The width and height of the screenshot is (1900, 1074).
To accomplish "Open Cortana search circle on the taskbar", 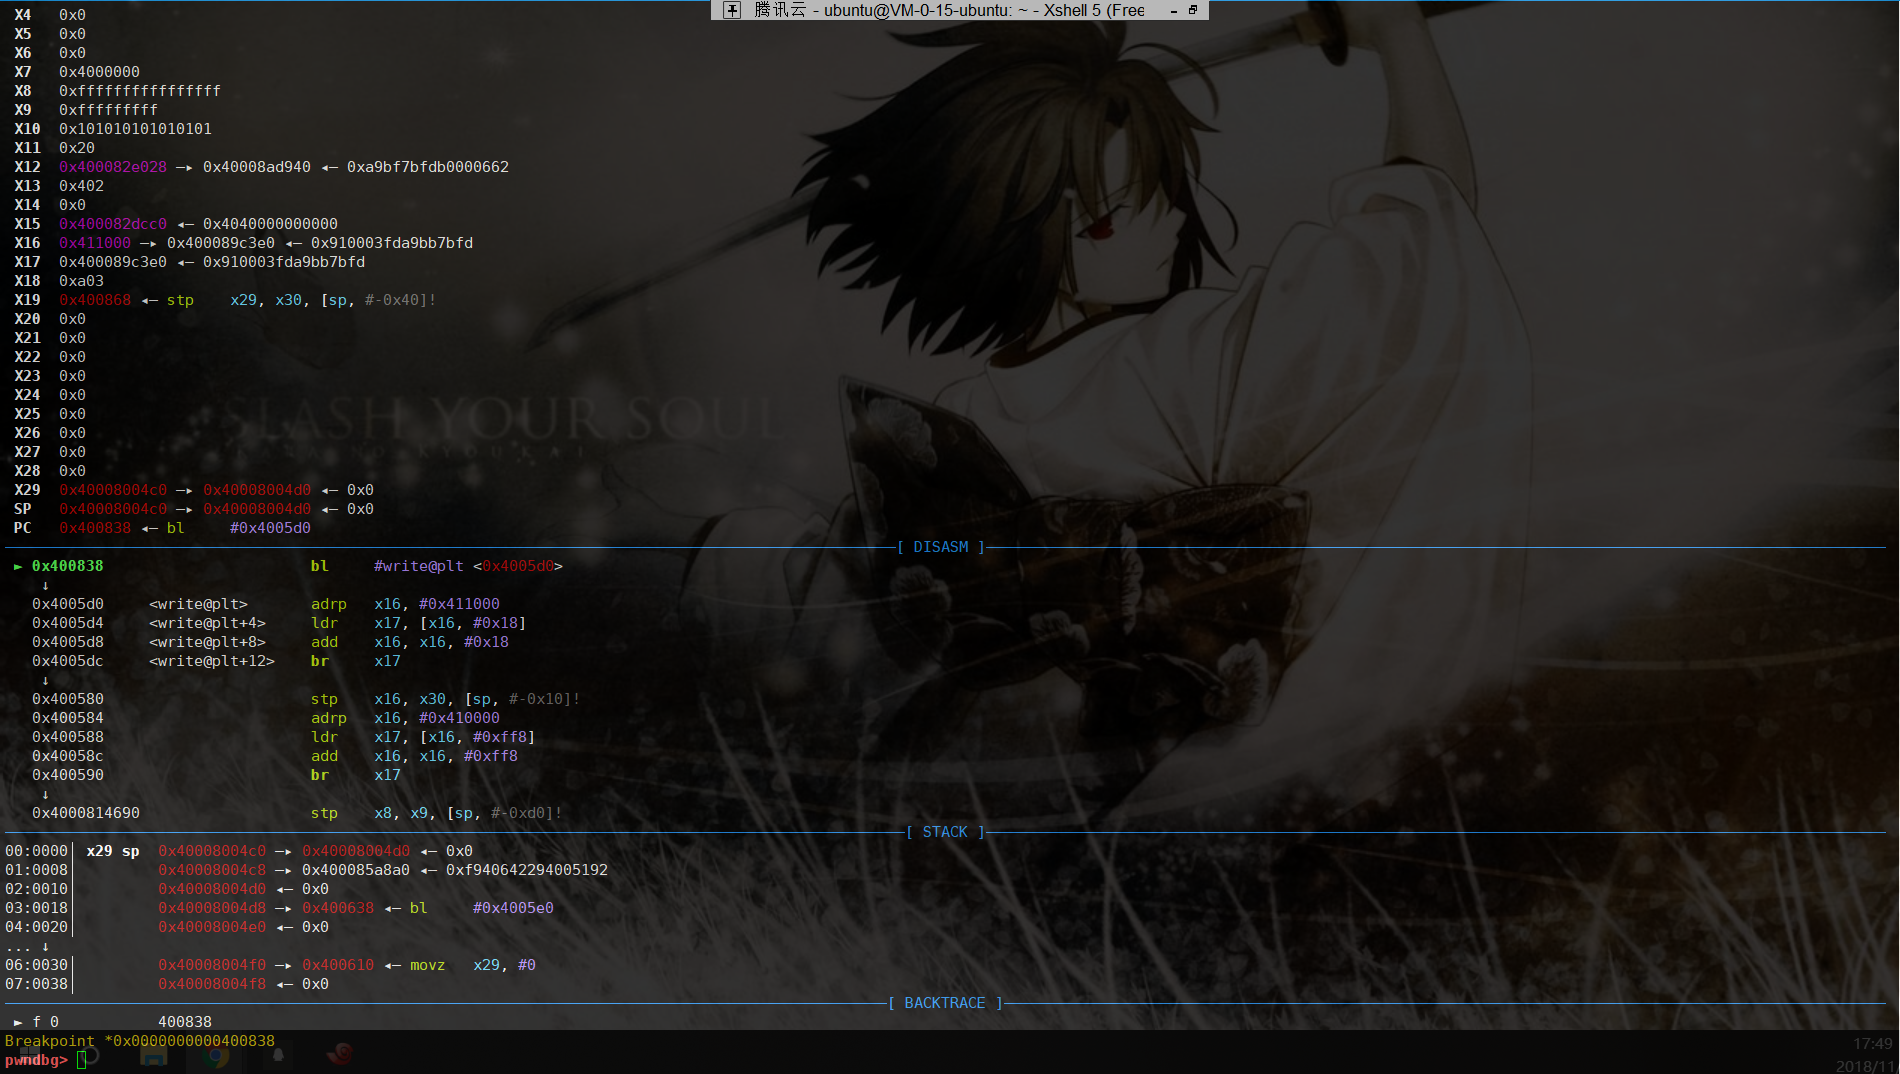I will 89,1055.
